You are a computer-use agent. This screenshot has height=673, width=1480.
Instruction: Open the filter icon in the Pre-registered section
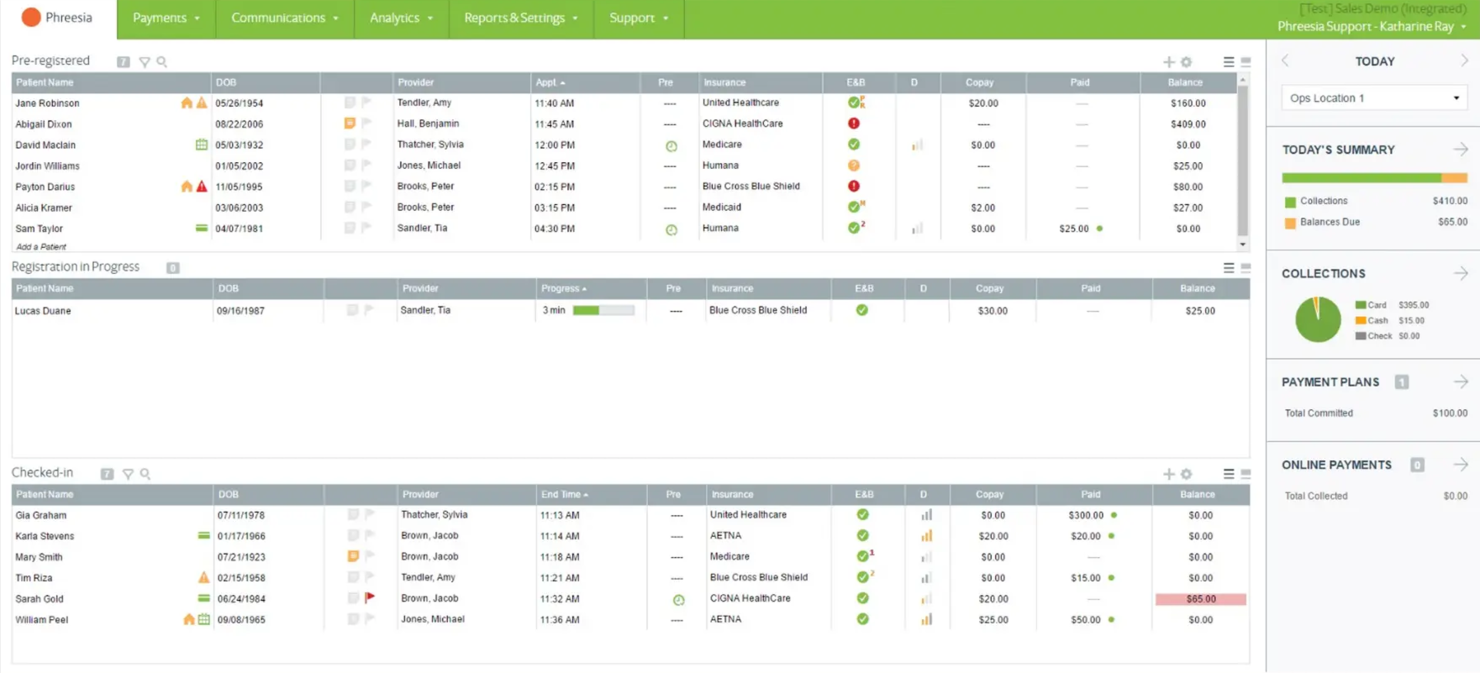(x=145, y=62)
